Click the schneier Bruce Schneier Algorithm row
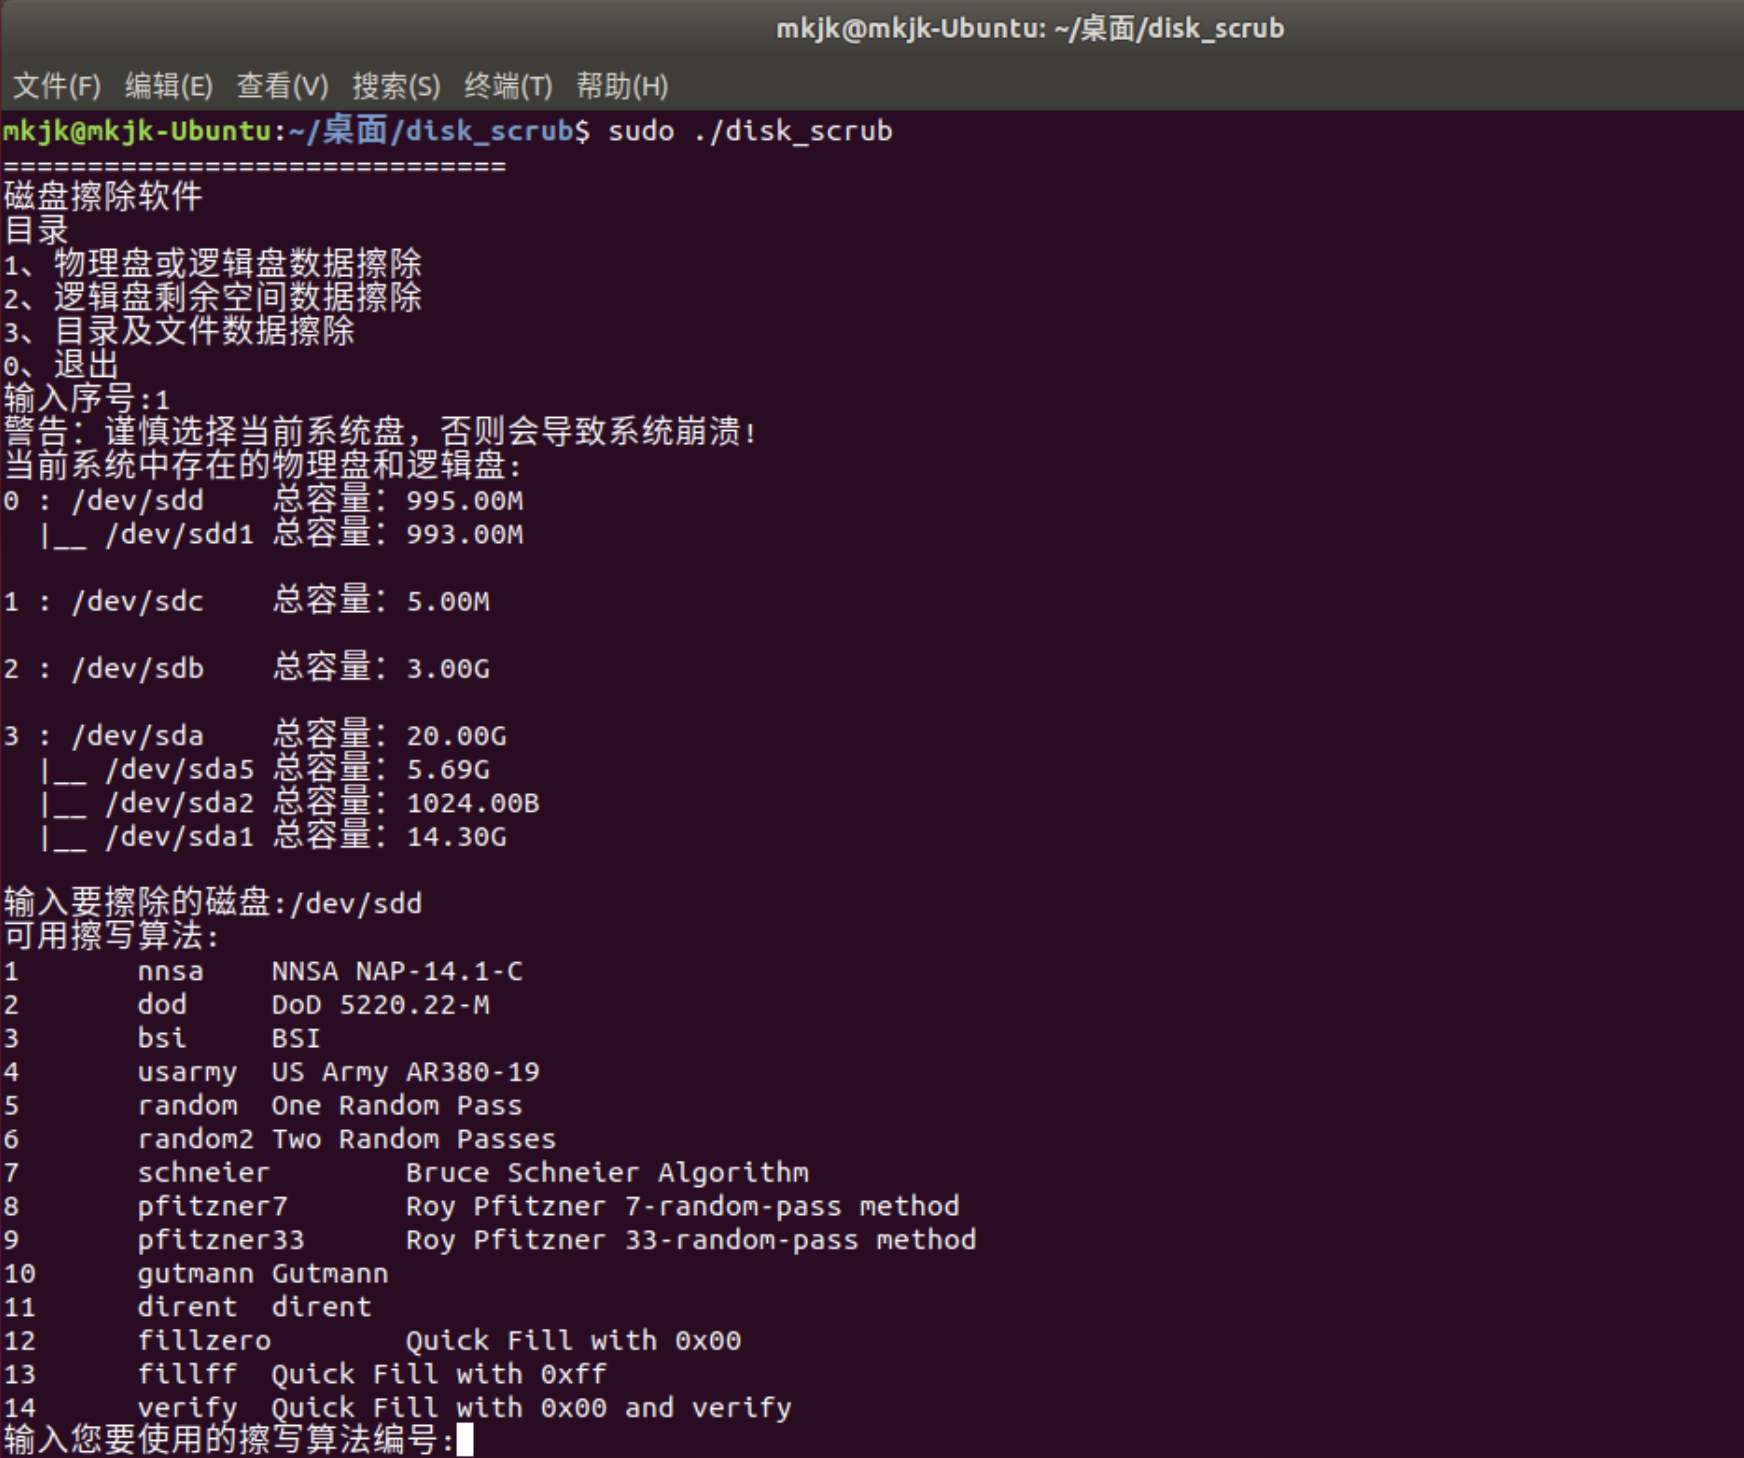The width and height of the screenshot is (1744, 1458). click(x=407, y=1173)
